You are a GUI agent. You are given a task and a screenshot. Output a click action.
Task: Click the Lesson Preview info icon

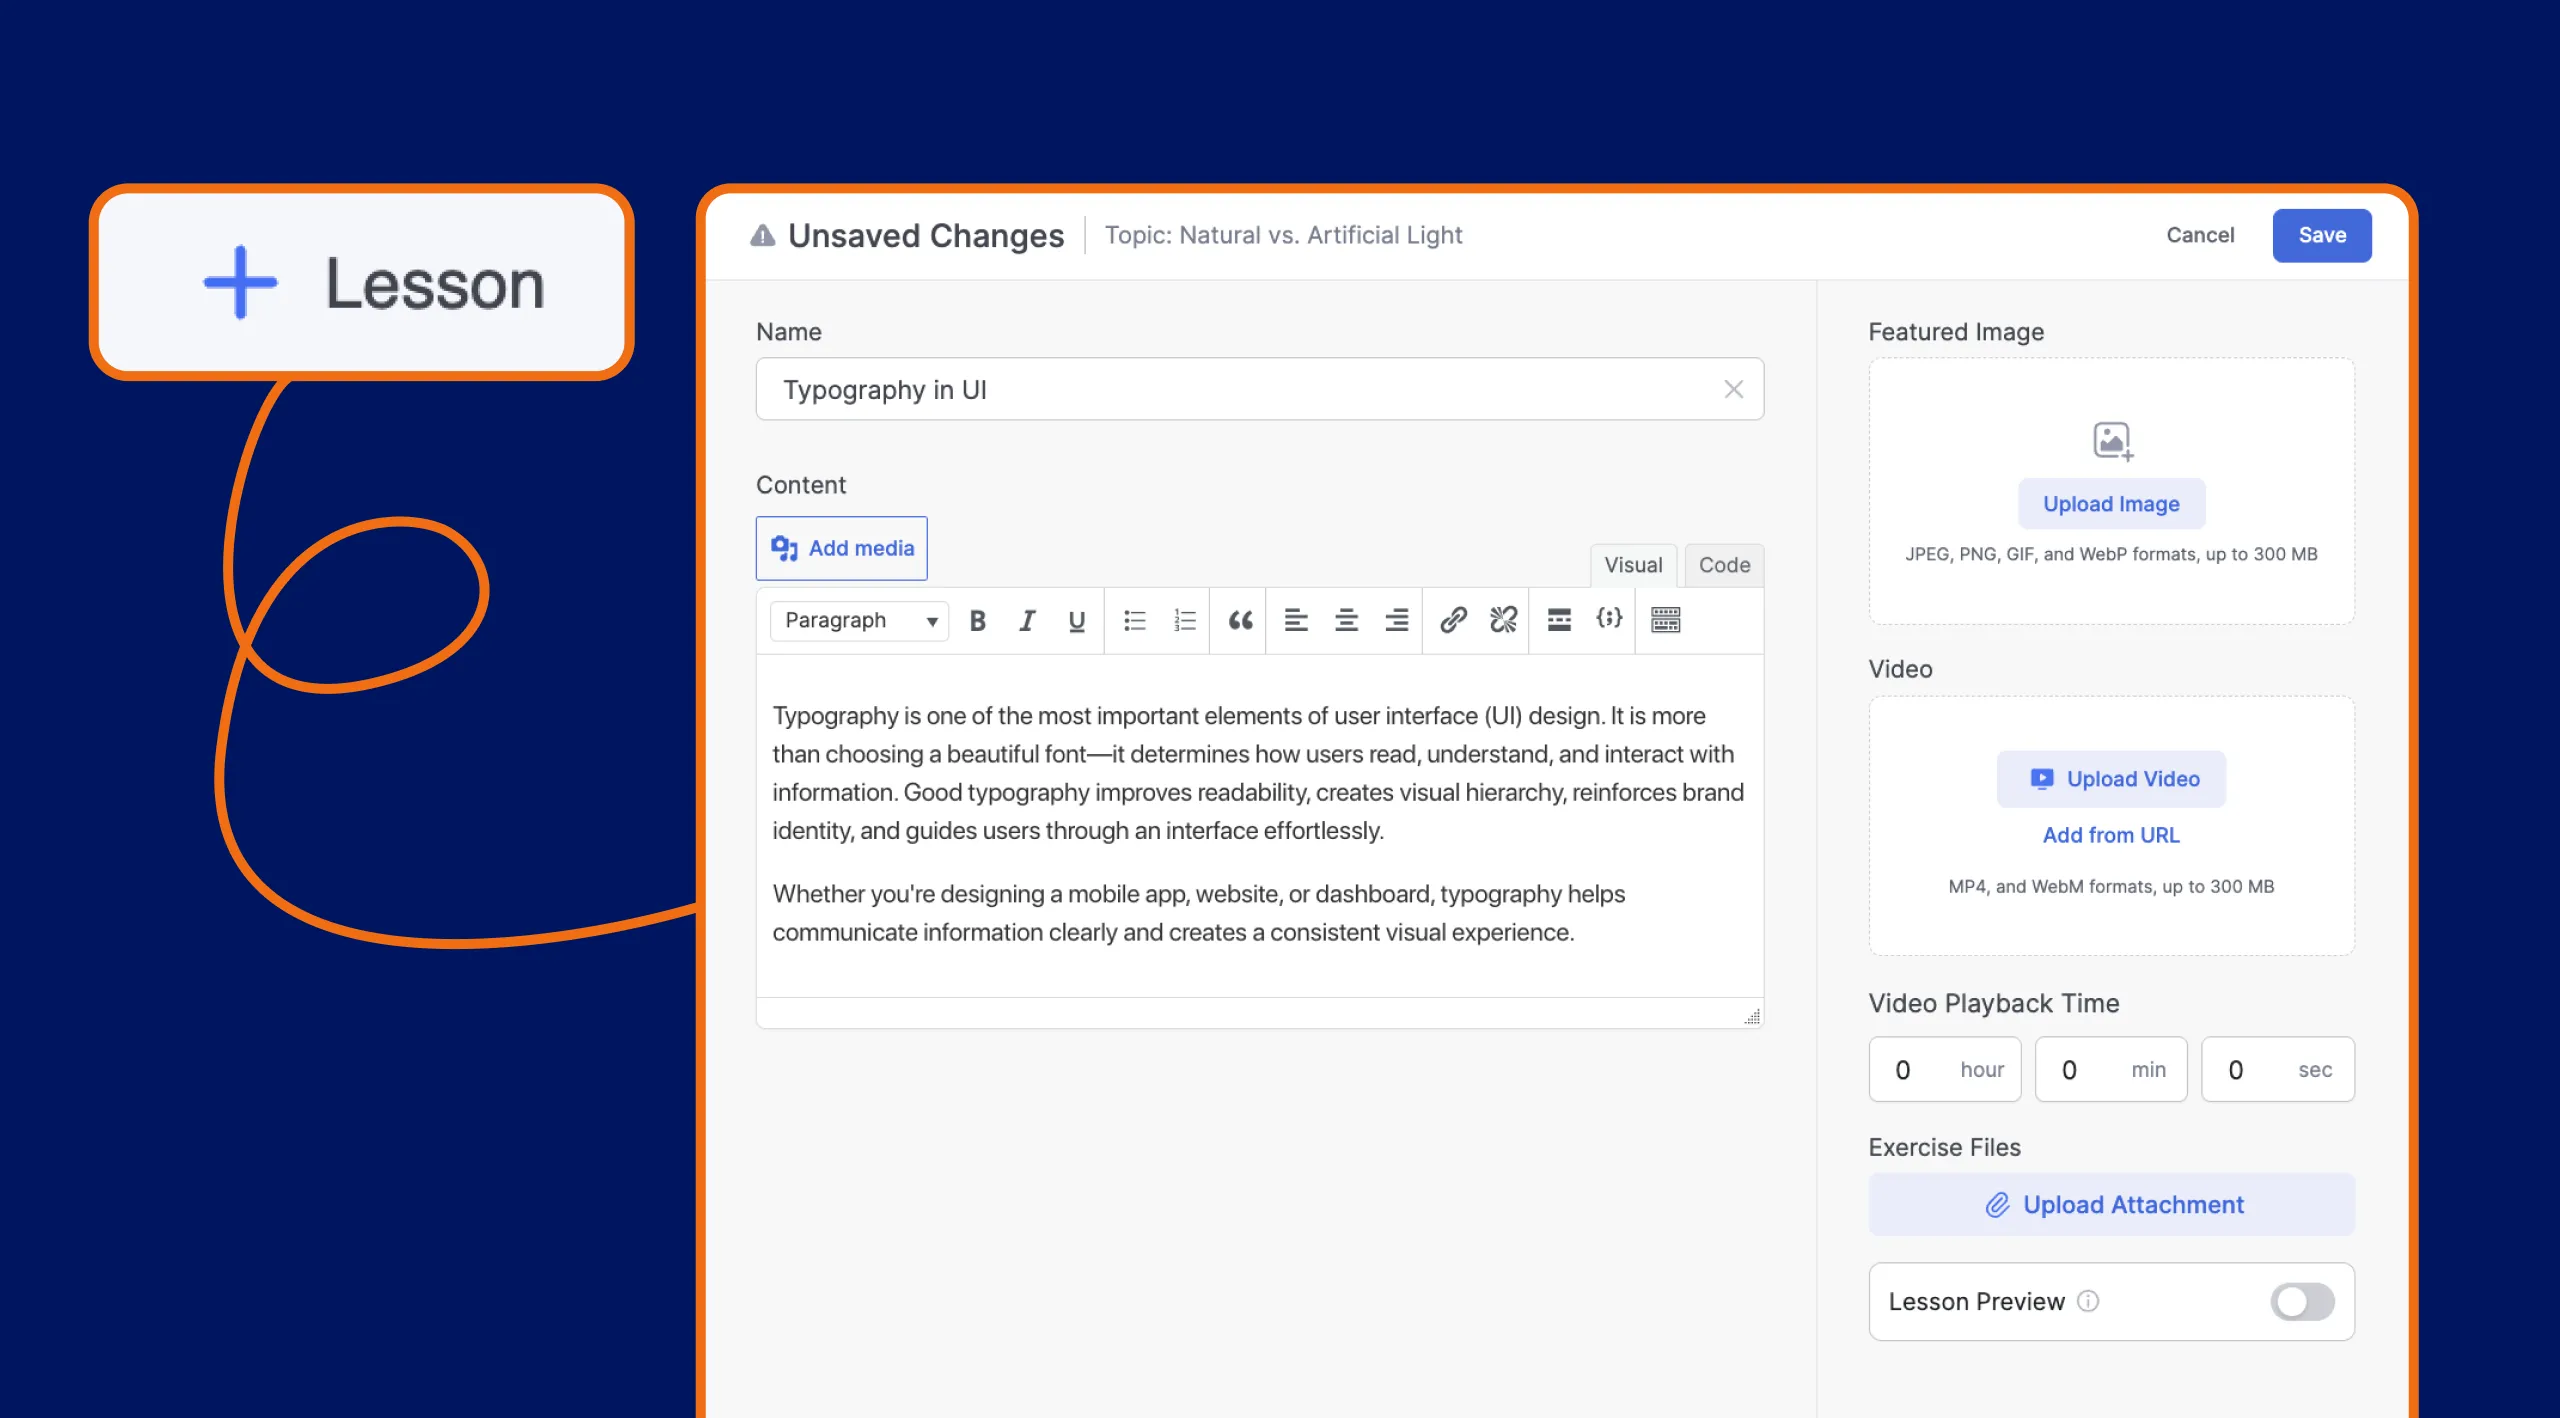[x=2088, y=1301]
